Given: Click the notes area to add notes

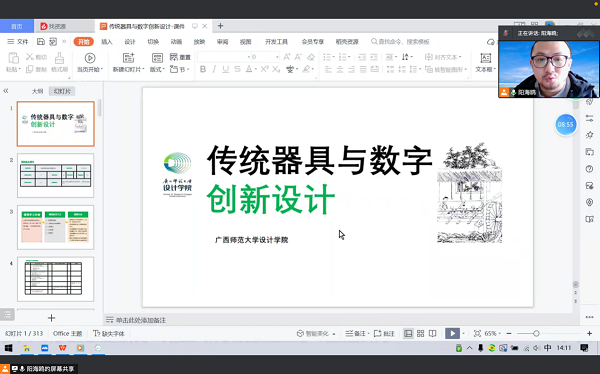Looking at the screenshot, I should 141,320.
